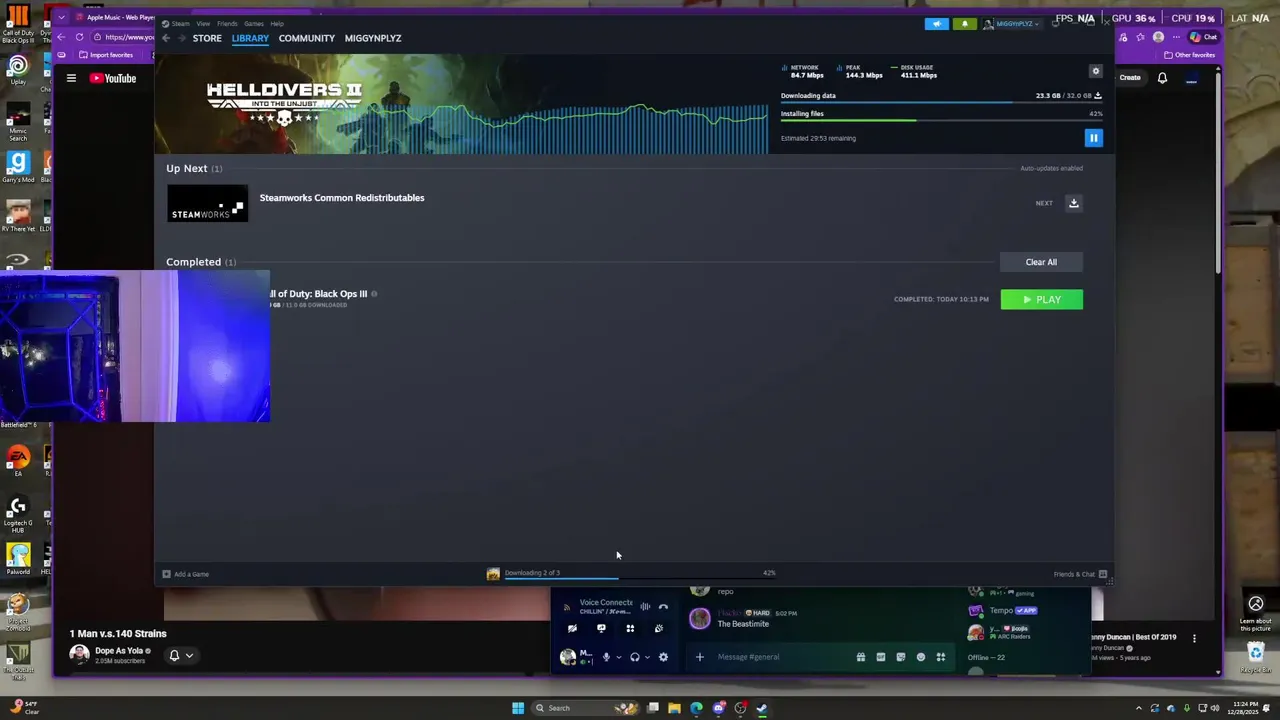The height and width of the screenshot is (720, 1280).
Task: Click Steam's forward navigation arrow
Action: [x=181, y=38]
